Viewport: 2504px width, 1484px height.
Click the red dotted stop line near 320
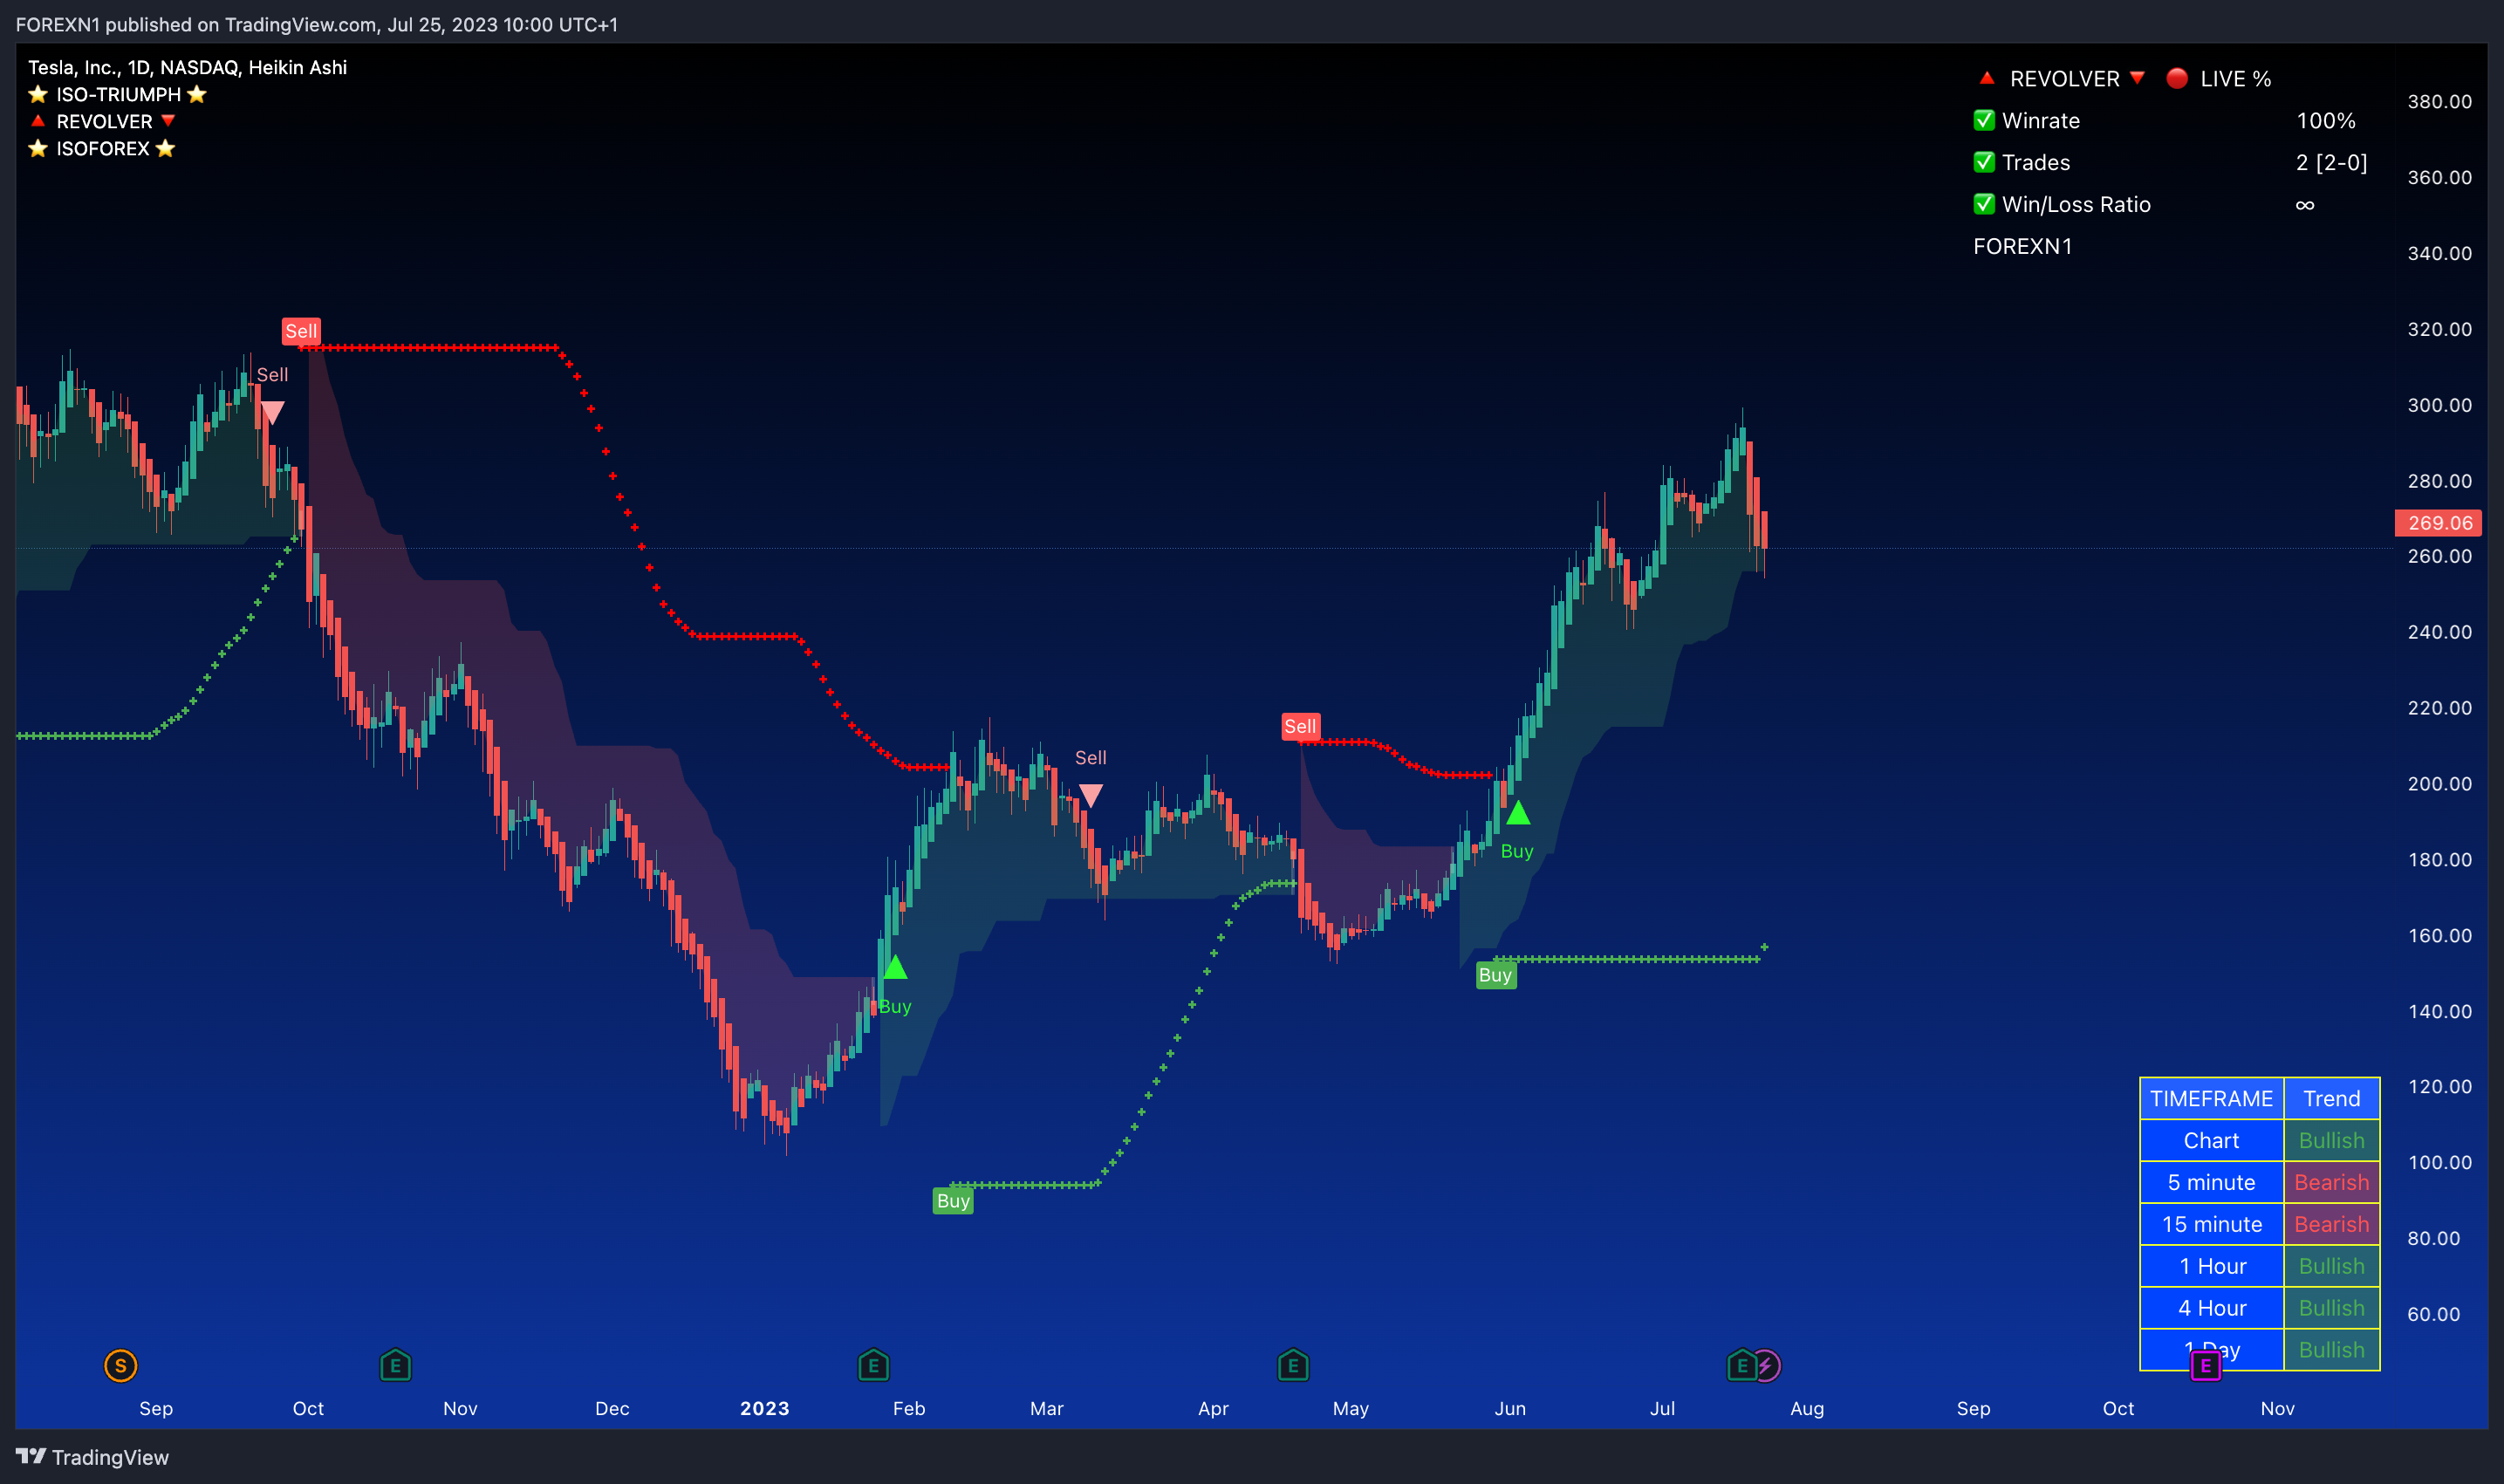[430, 347]
